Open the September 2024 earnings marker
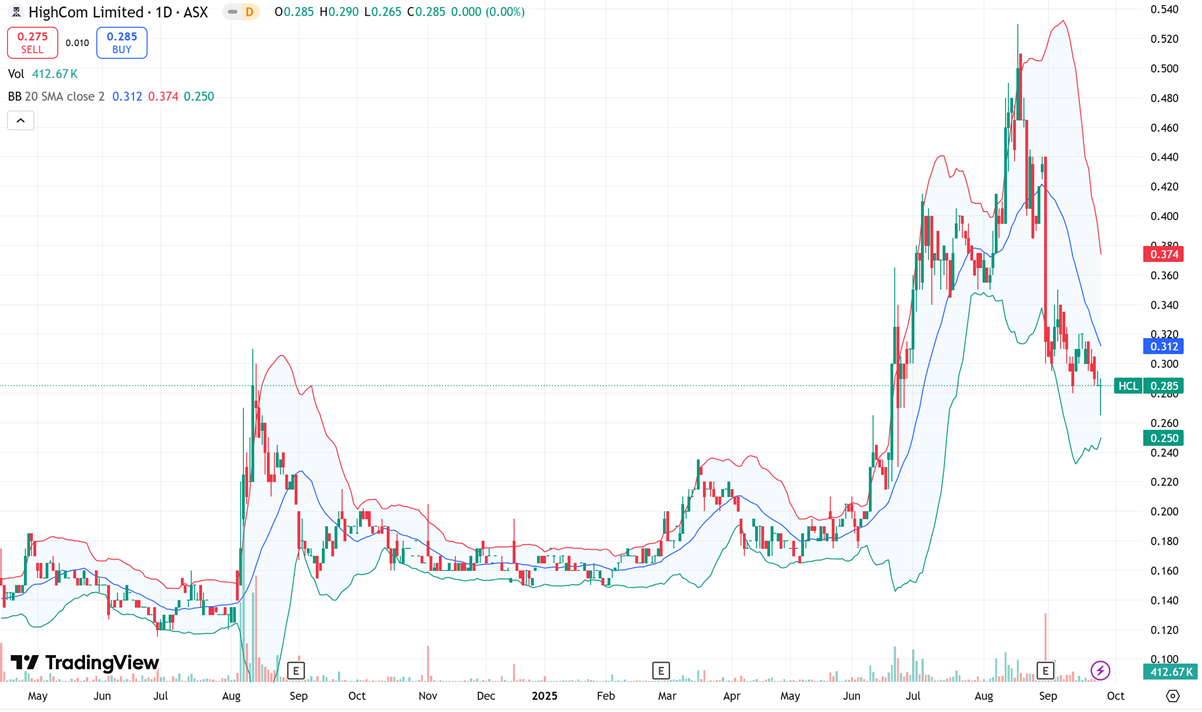 [295, 670]
